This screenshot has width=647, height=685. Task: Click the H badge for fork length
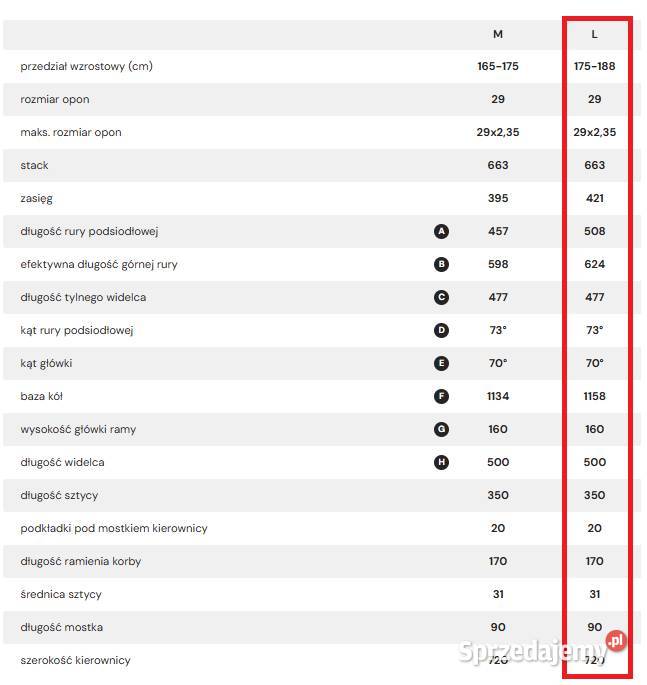coord(441,462)
